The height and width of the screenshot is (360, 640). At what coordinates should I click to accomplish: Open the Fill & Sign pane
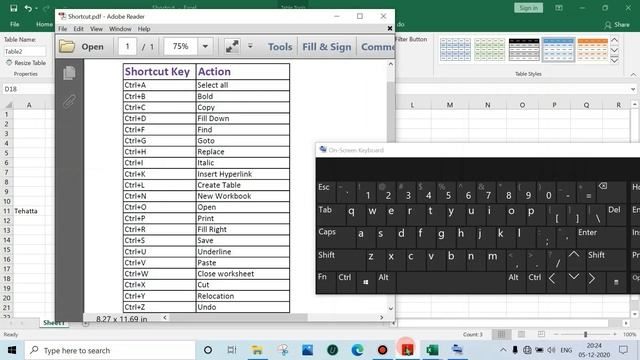[x=327, y=47]
